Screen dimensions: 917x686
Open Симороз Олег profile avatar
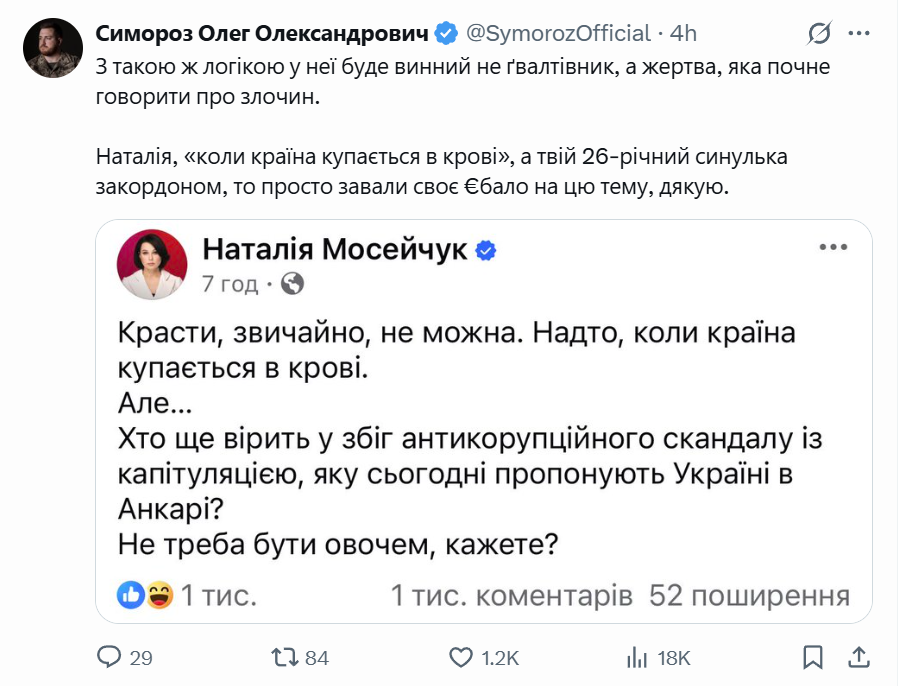click(x=52, y=48)
